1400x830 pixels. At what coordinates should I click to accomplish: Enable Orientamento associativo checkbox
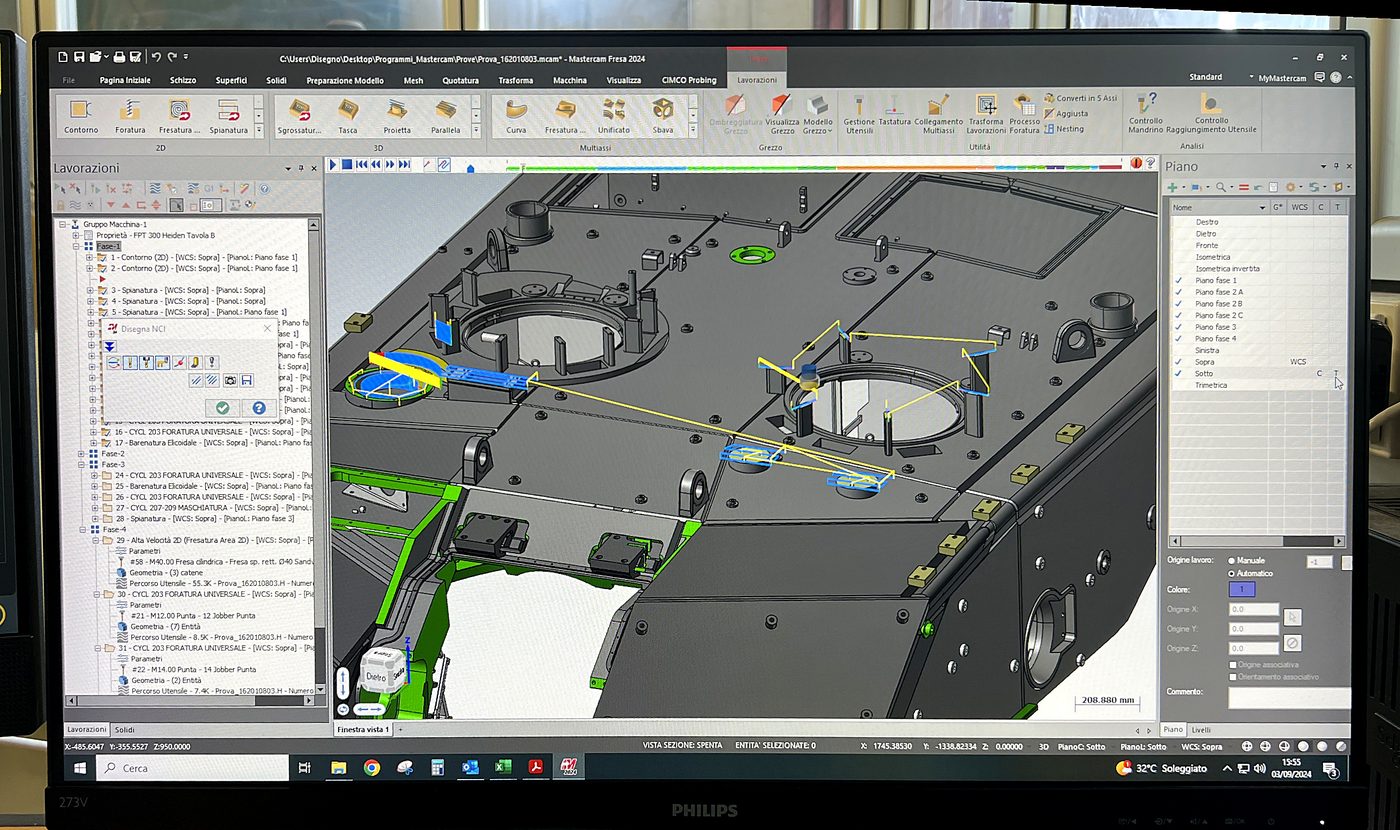pos(1233,676)
